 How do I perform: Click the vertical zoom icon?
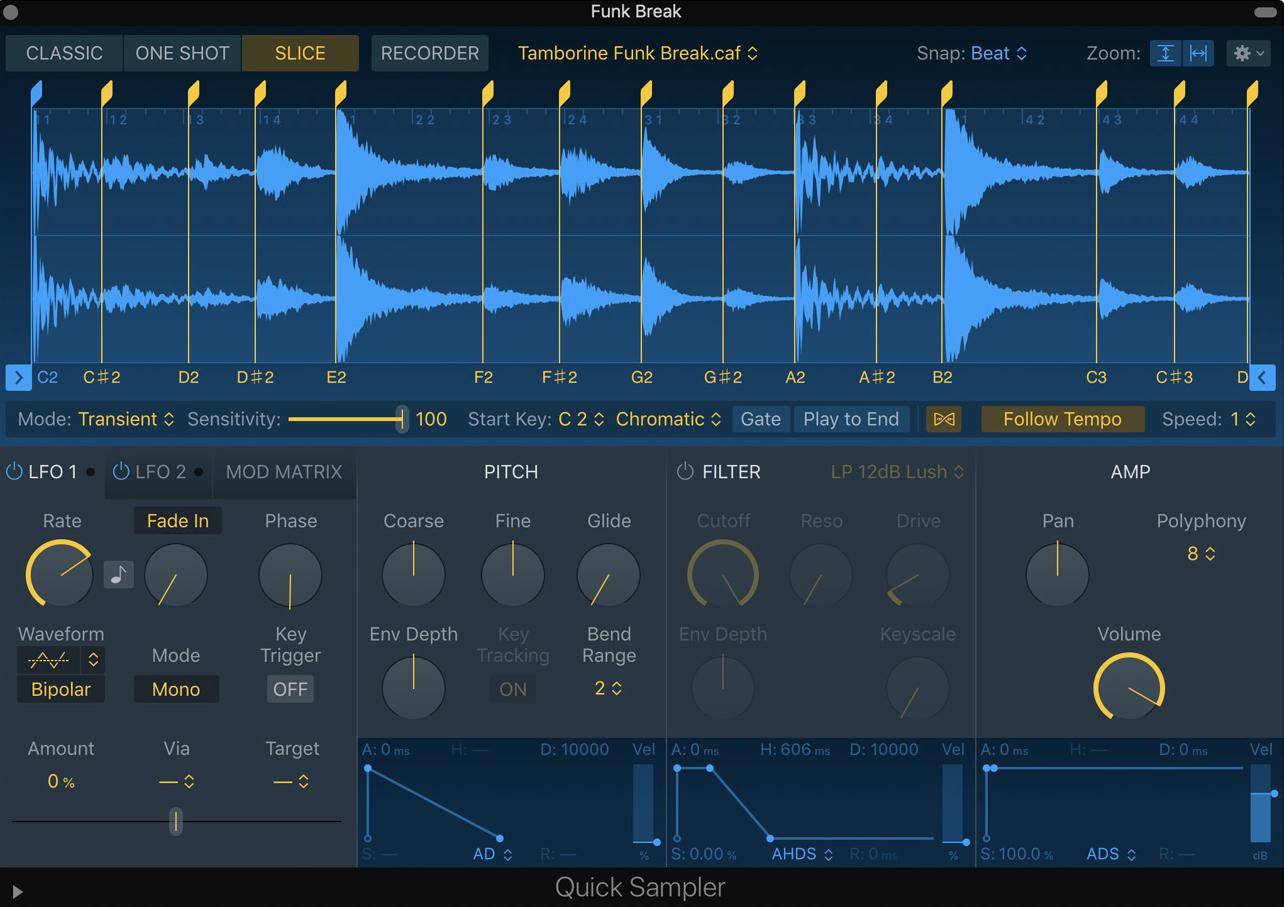[1166, 53]
